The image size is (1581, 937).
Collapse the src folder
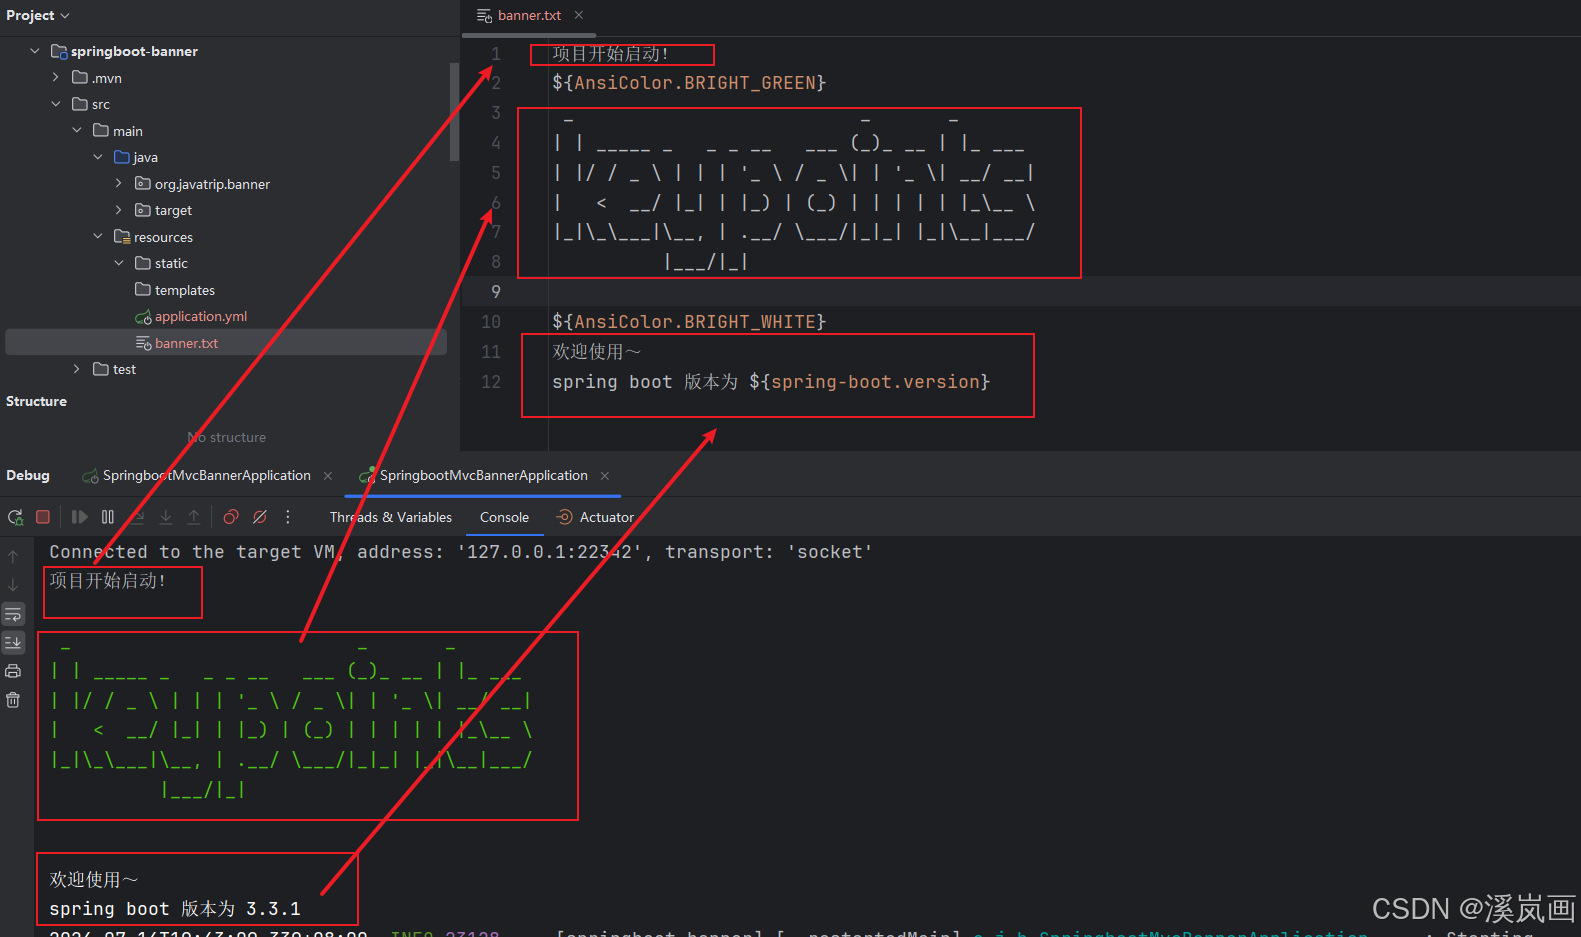click(x=56, y=104)
